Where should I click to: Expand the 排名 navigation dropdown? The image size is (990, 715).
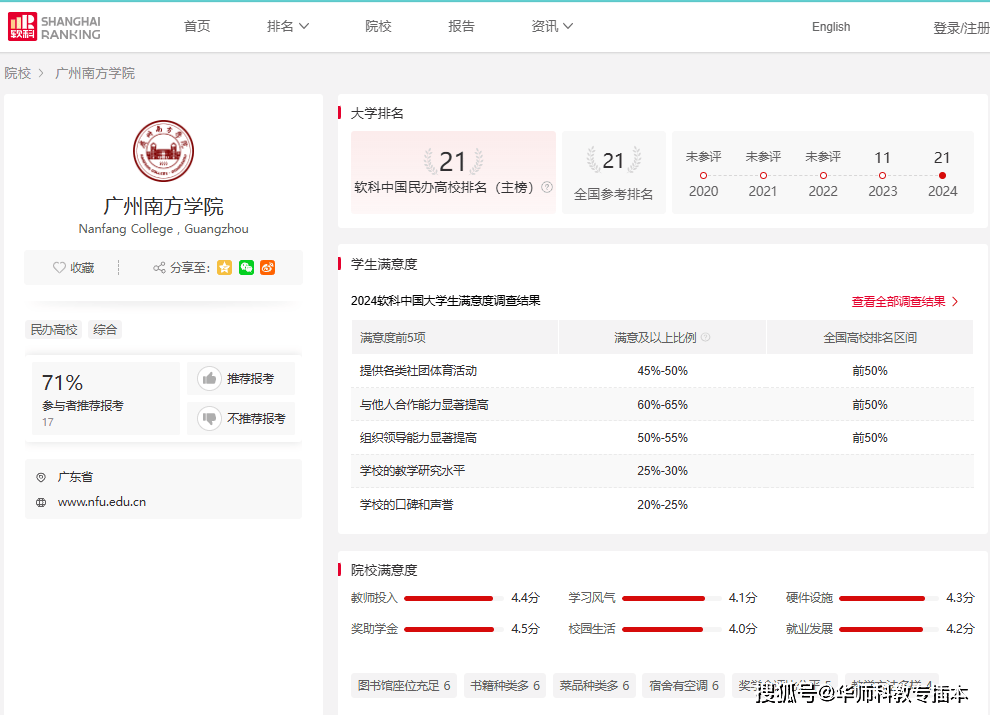(288, 27)
